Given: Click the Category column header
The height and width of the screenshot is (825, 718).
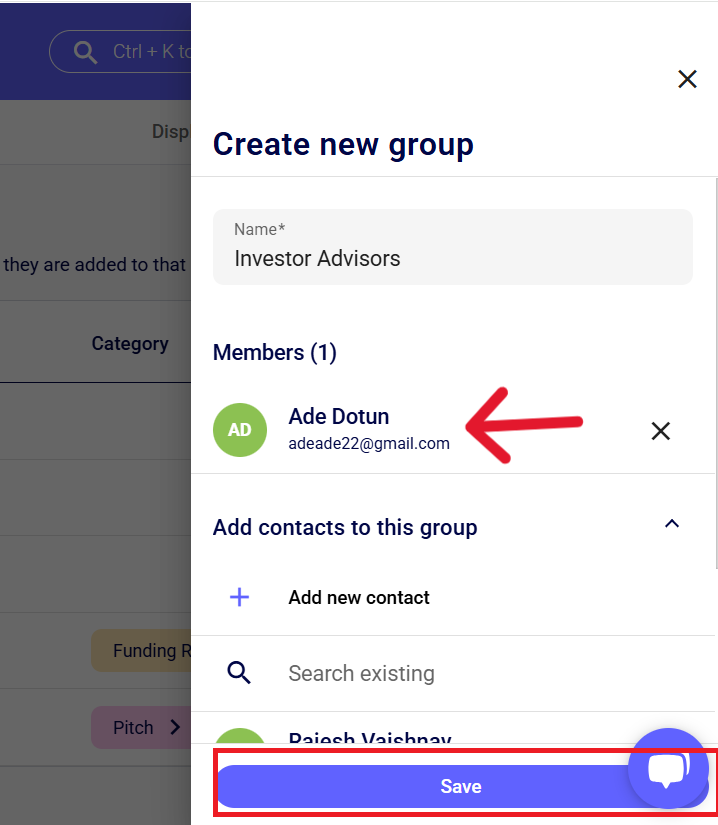Looking at the screenshot, I should pyautogui.click(x=130, y=344).
